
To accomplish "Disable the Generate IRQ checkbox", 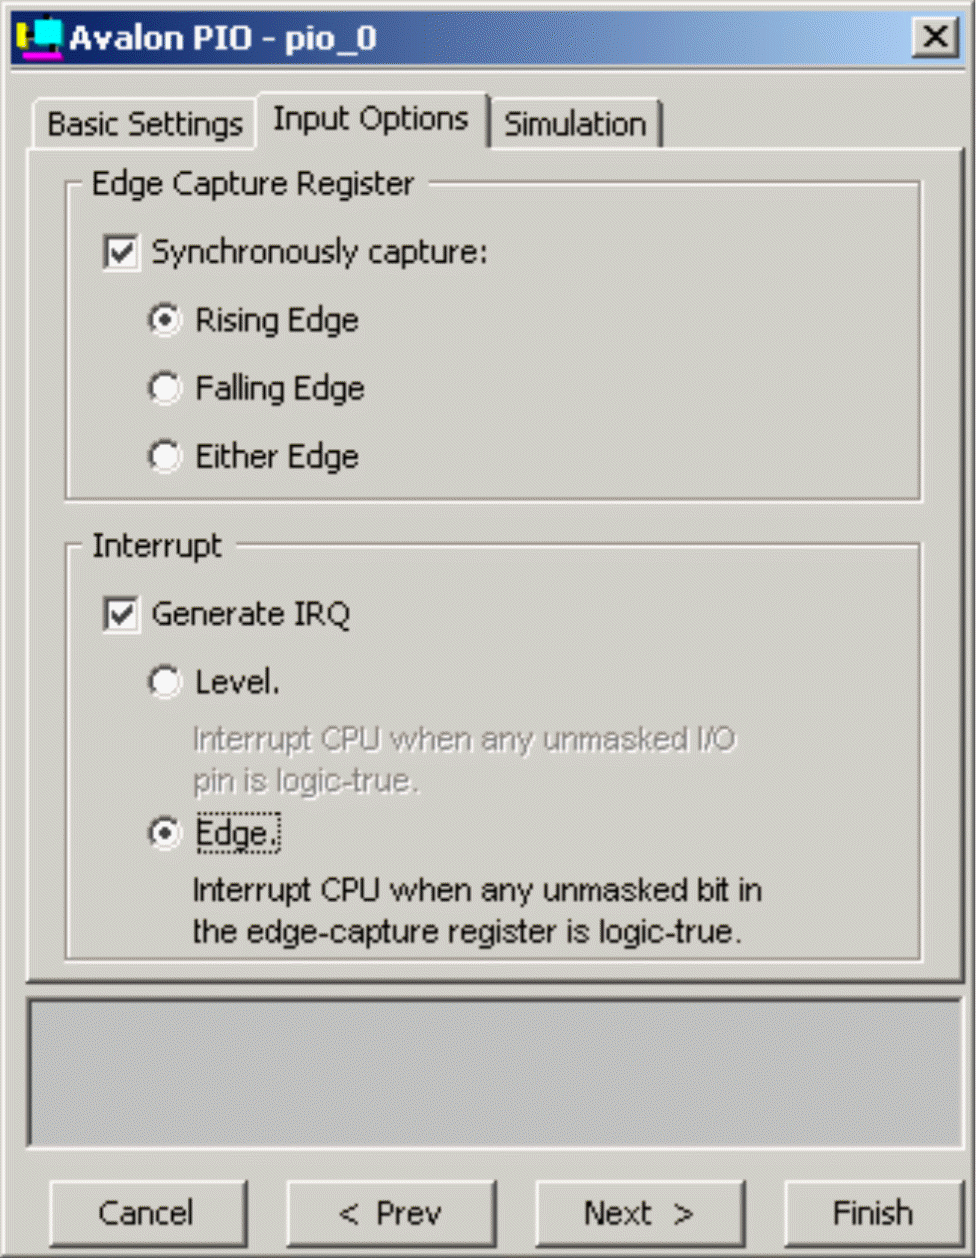I will 121,614.
